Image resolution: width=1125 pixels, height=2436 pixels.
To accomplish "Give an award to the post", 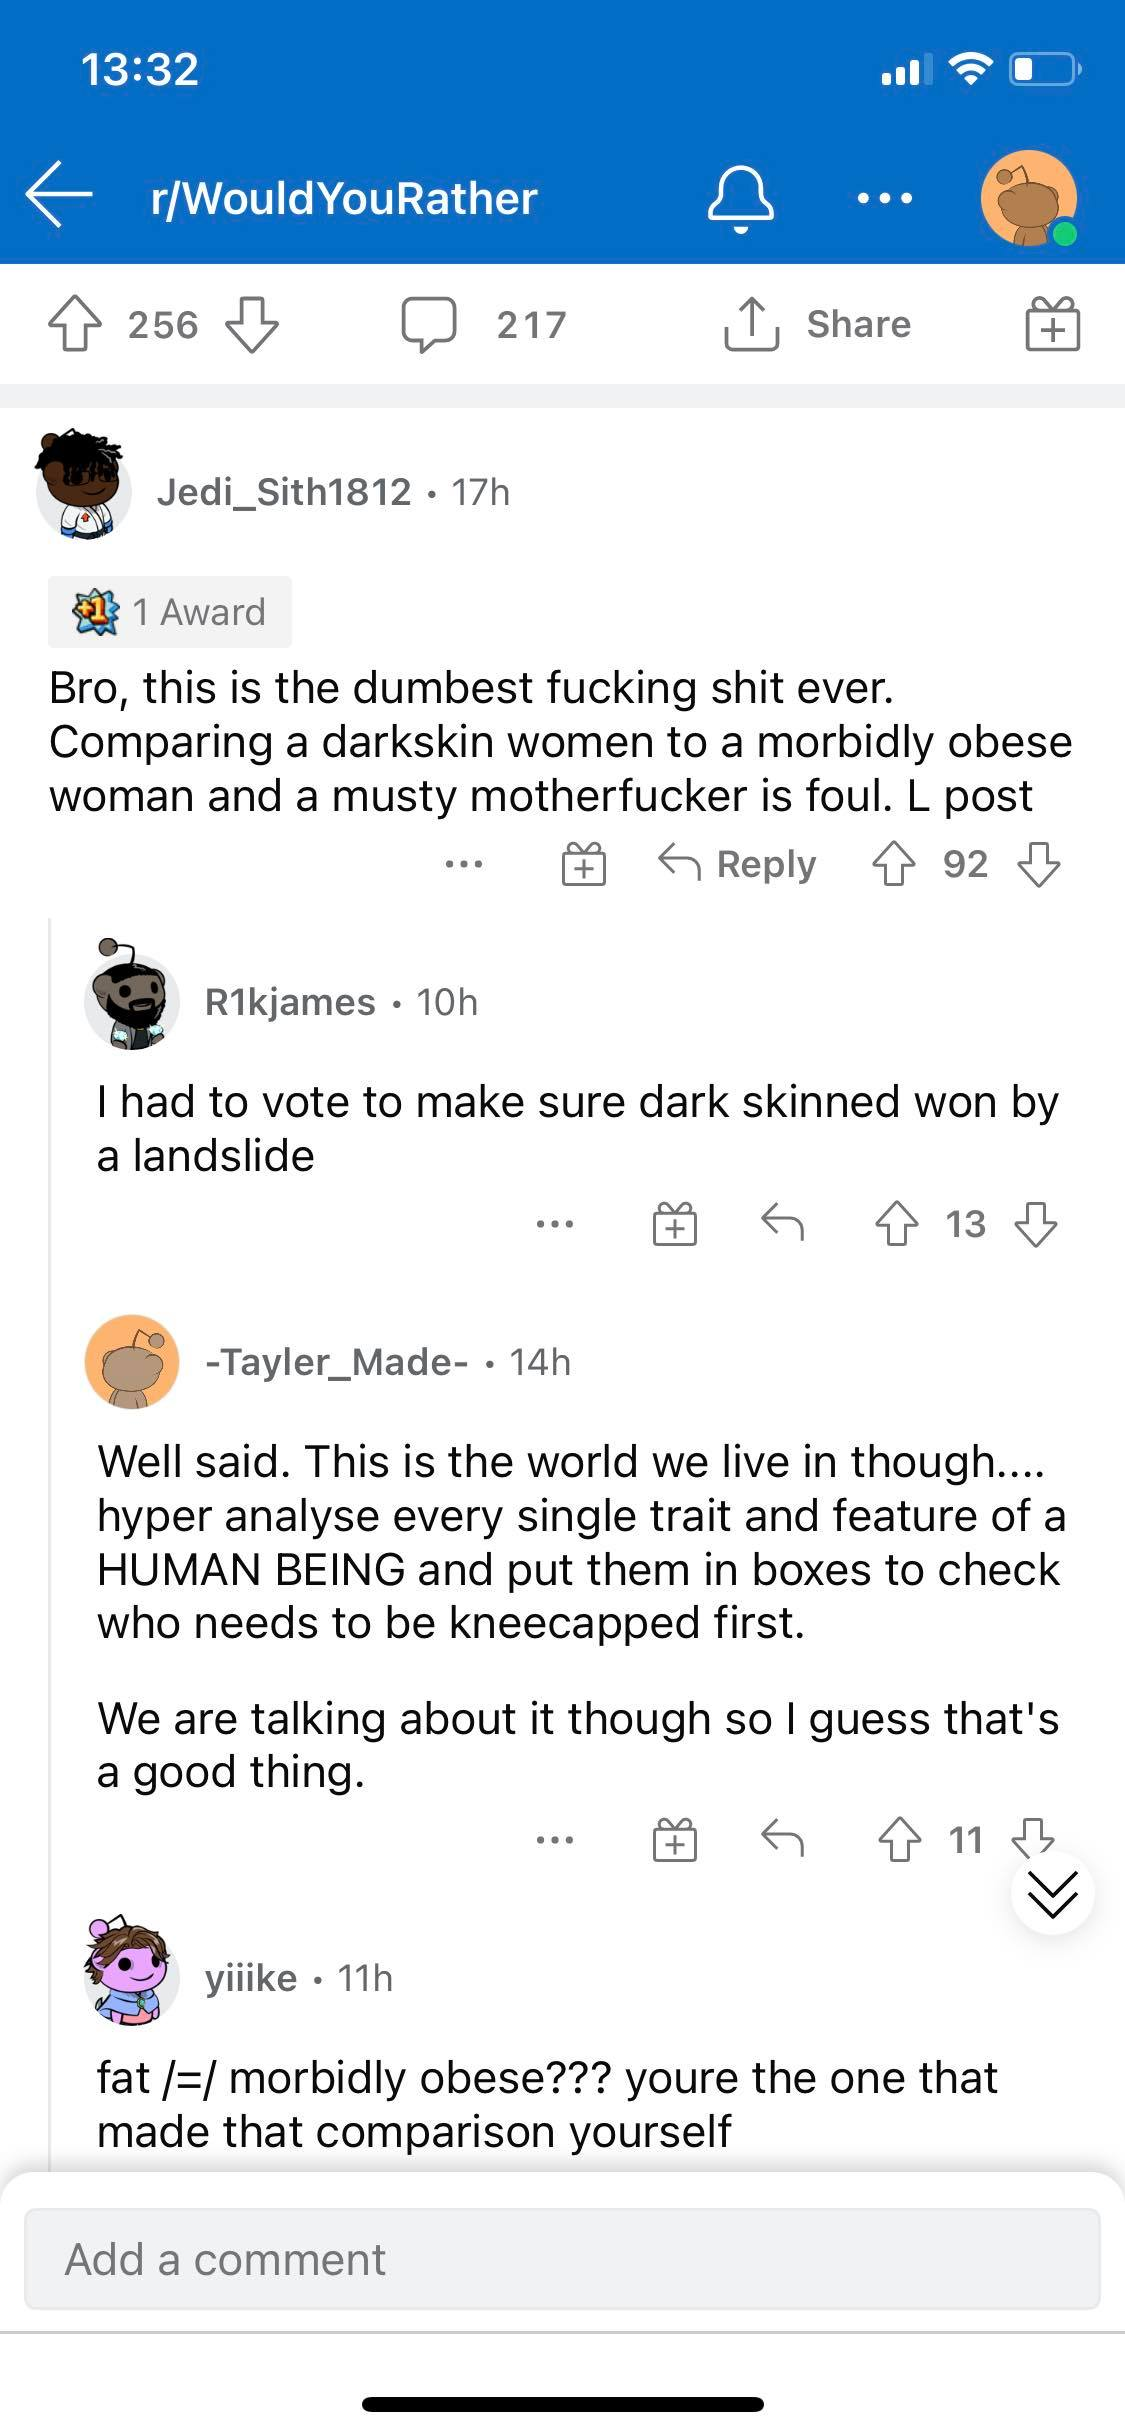I will point(1053,324).
